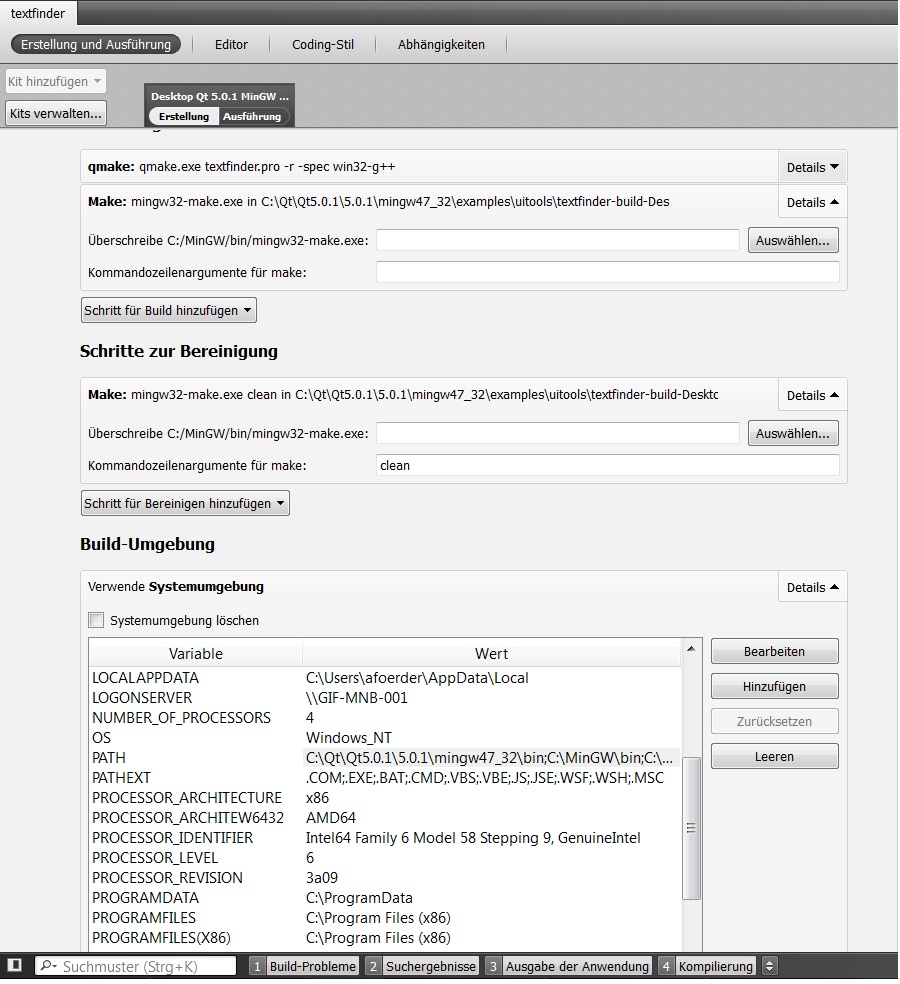Select the PROGRAMFILES(X86) variable row
900x984 pixels.
pos(384,939)
